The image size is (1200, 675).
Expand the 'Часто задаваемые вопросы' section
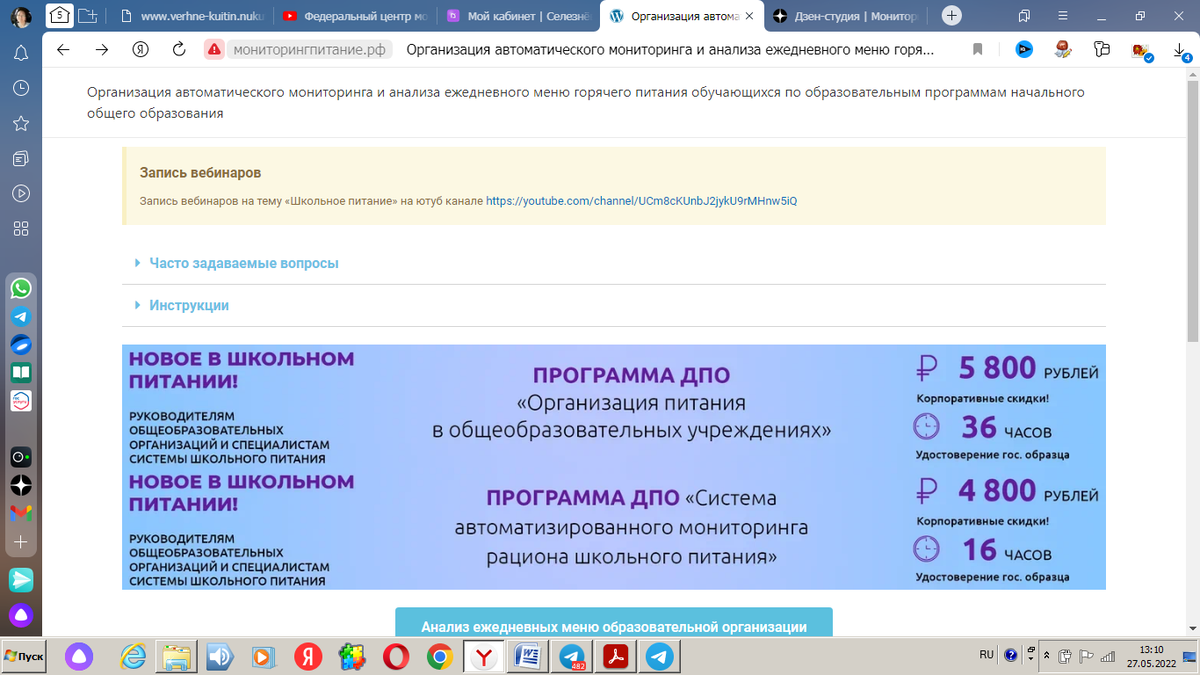[x=243, y=263]
